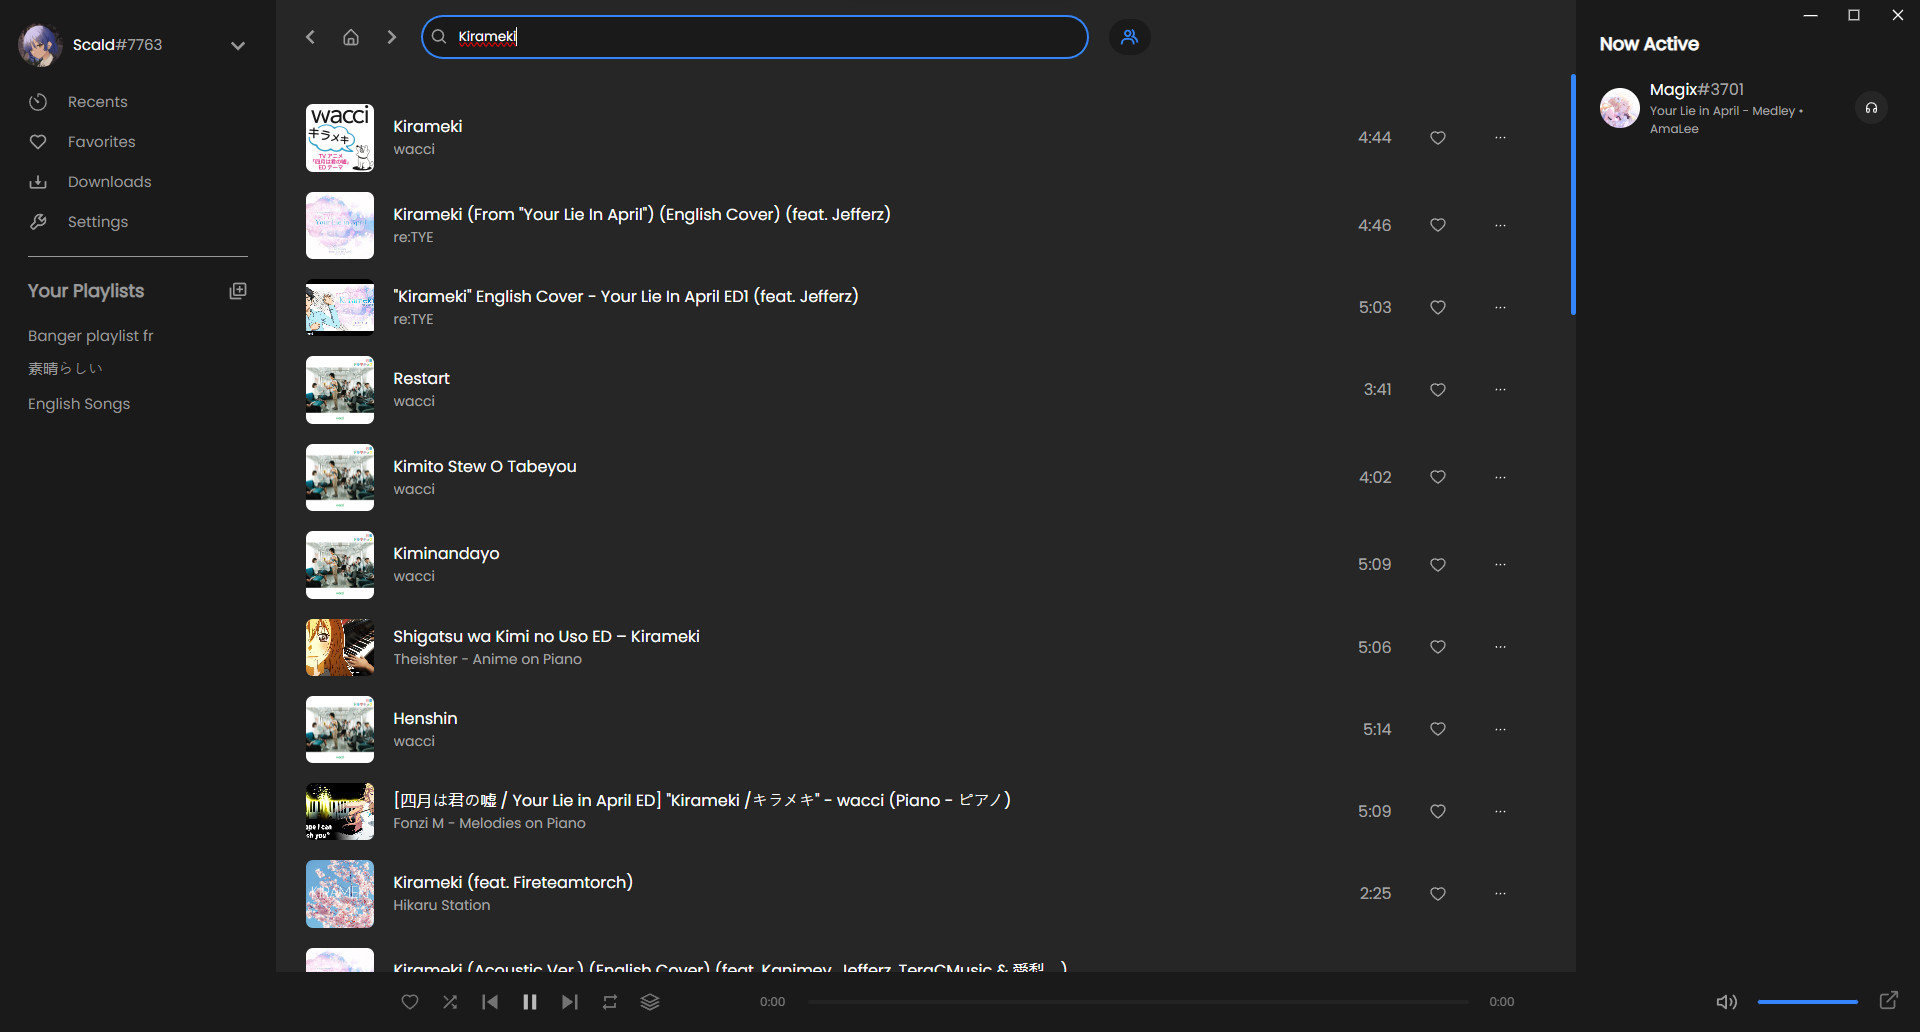
Task: Open more options for Kimito Stew O Tabeyou
Action: [1500, 478]
